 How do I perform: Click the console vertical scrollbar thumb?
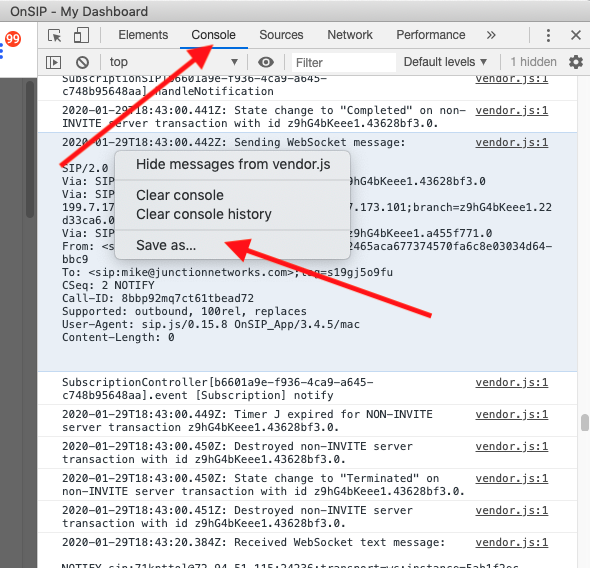[584, 422]
